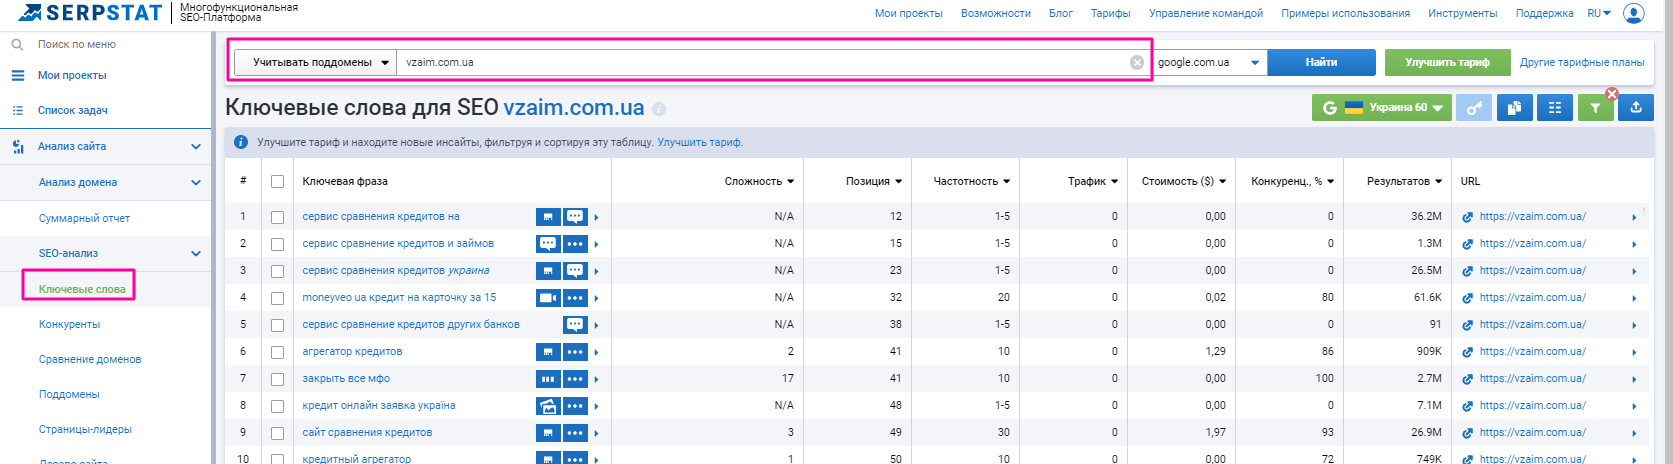Open Тарифы in top navigation

1110,13
